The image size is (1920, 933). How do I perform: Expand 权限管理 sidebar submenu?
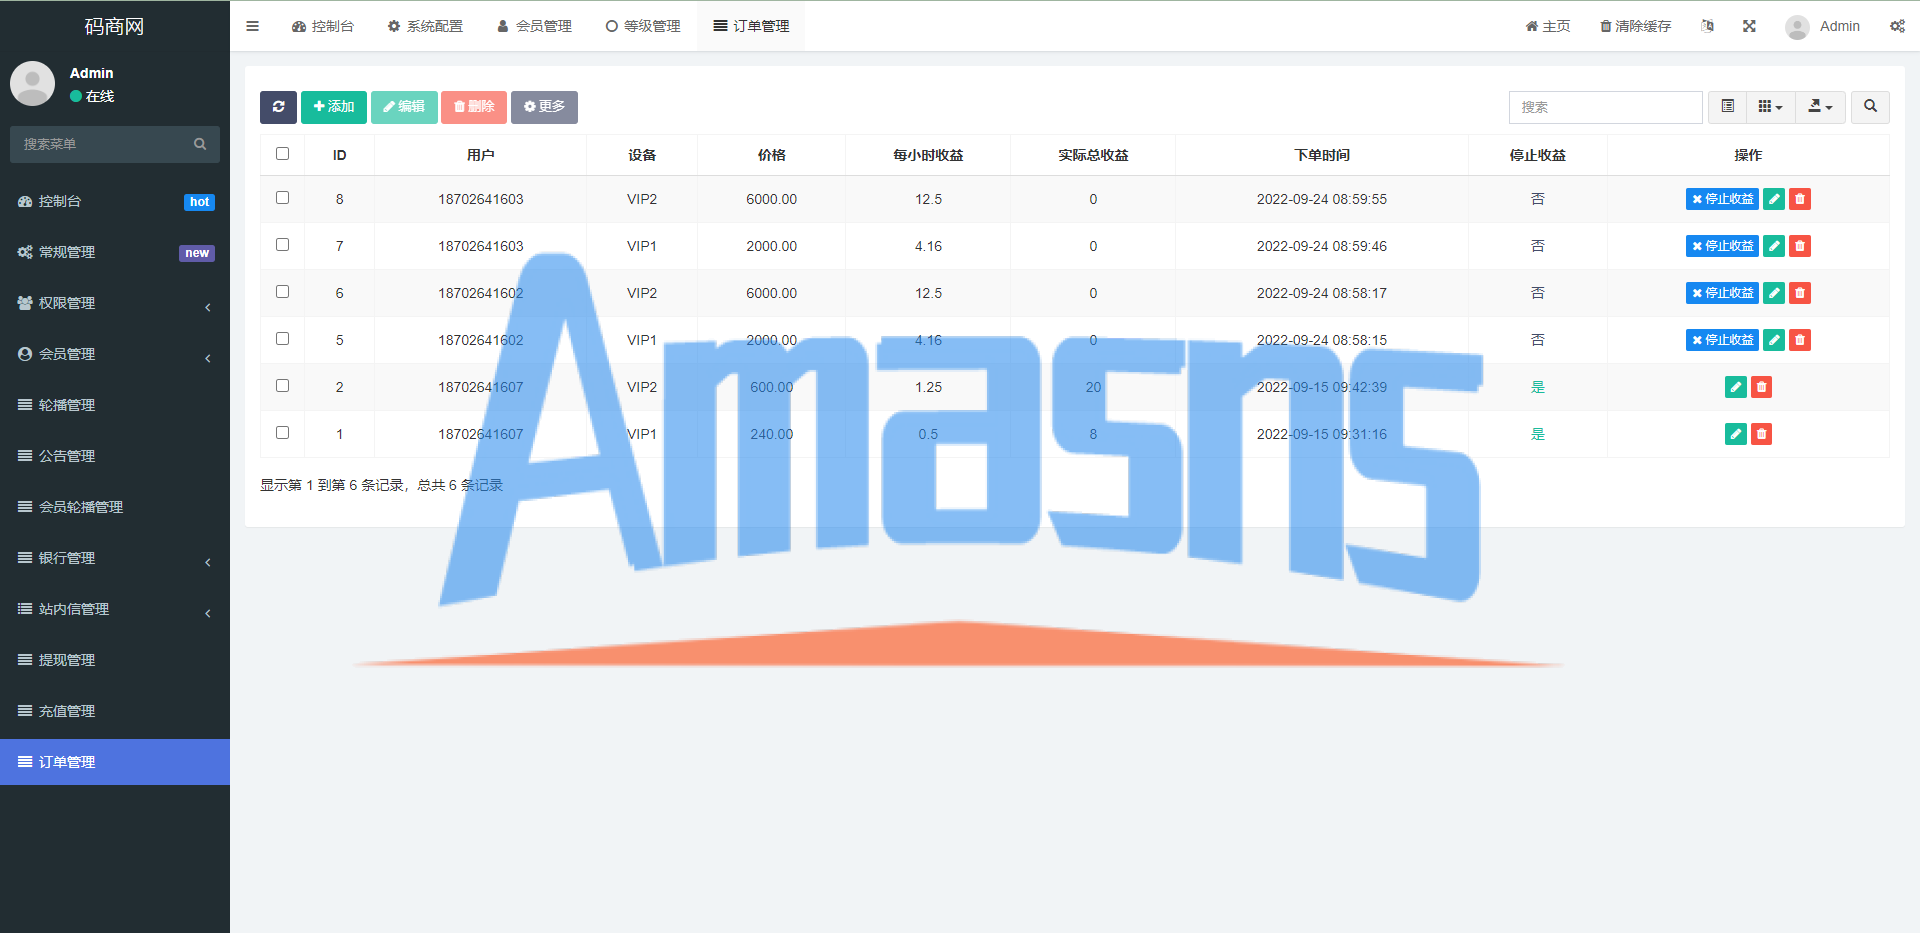[114, 303]
